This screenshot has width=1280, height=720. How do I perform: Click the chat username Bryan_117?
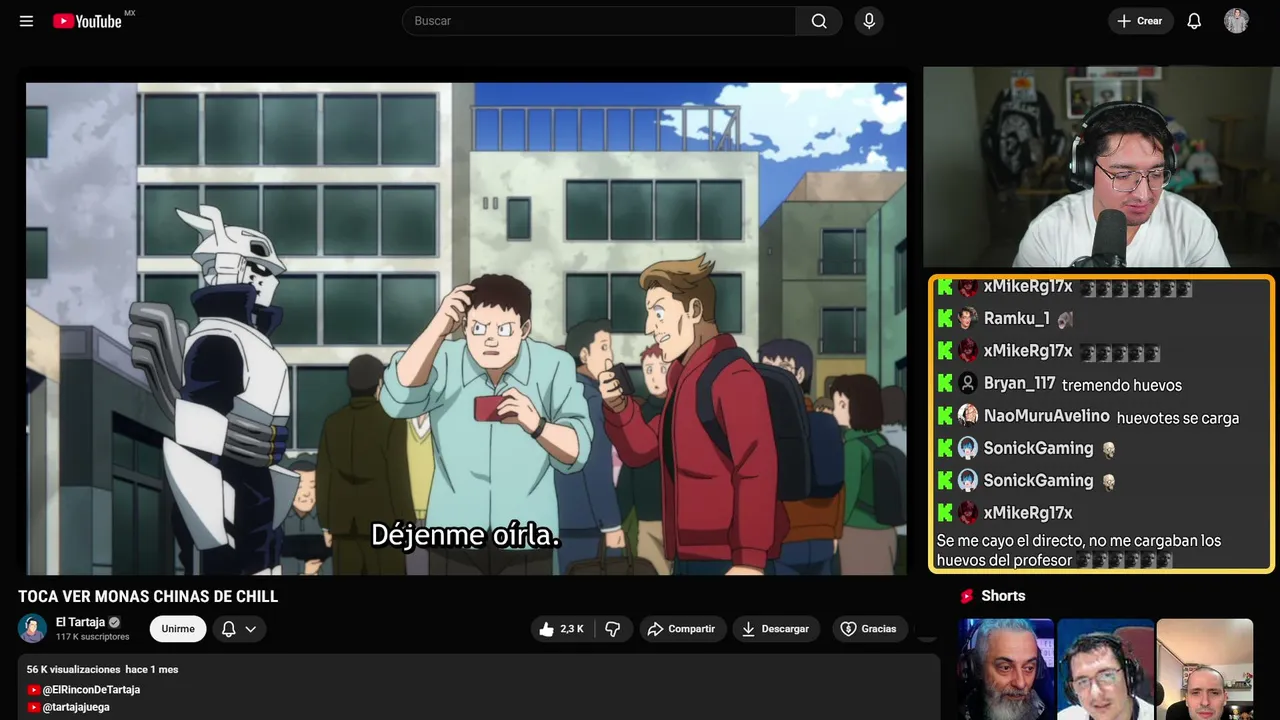(x=1019, y=384)
